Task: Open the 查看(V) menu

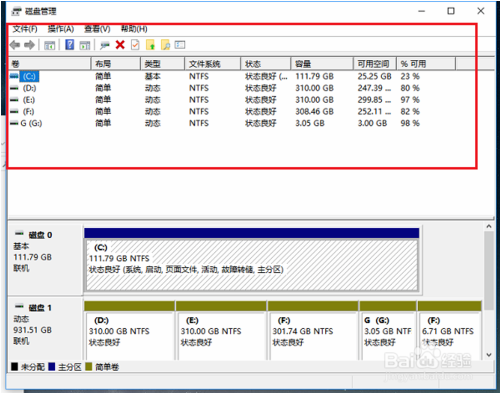Action: point(97,29)
